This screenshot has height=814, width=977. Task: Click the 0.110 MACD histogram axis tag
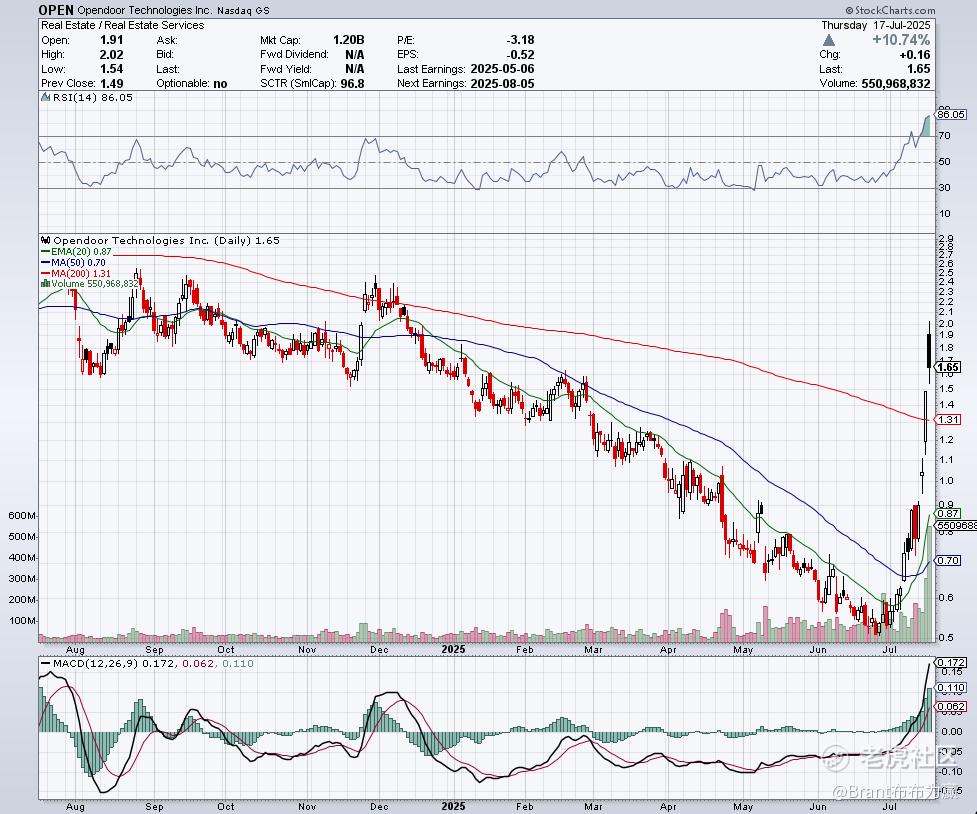pos(951,687)
